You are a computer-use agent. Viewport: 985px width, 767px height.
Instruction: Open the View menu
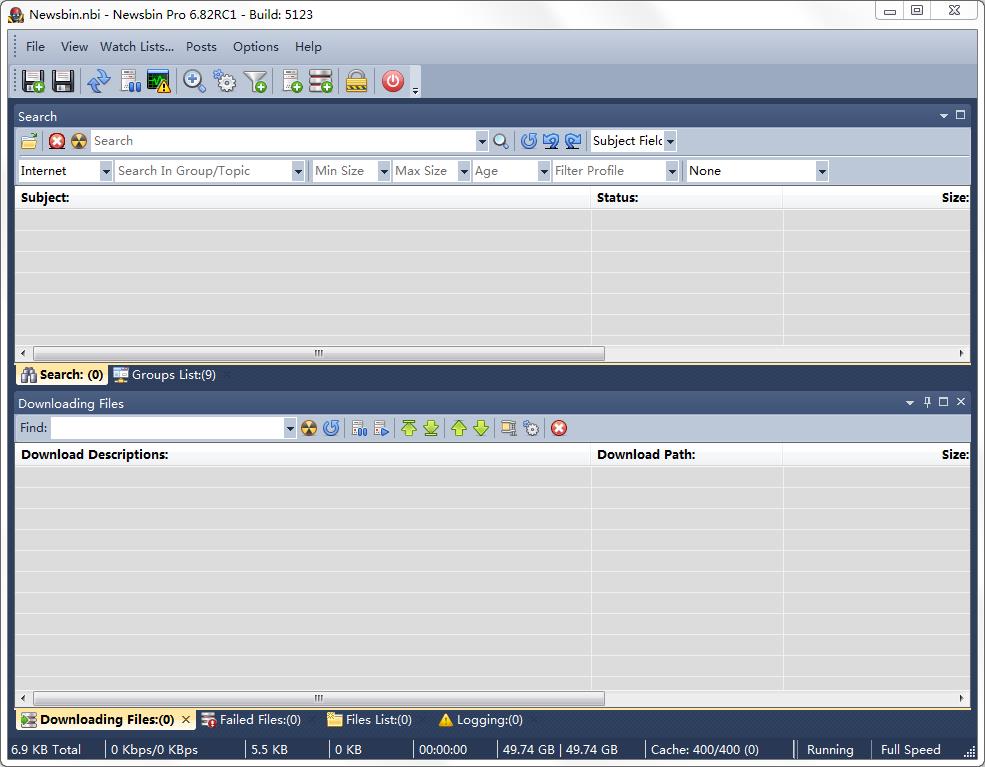pos(74,46)
